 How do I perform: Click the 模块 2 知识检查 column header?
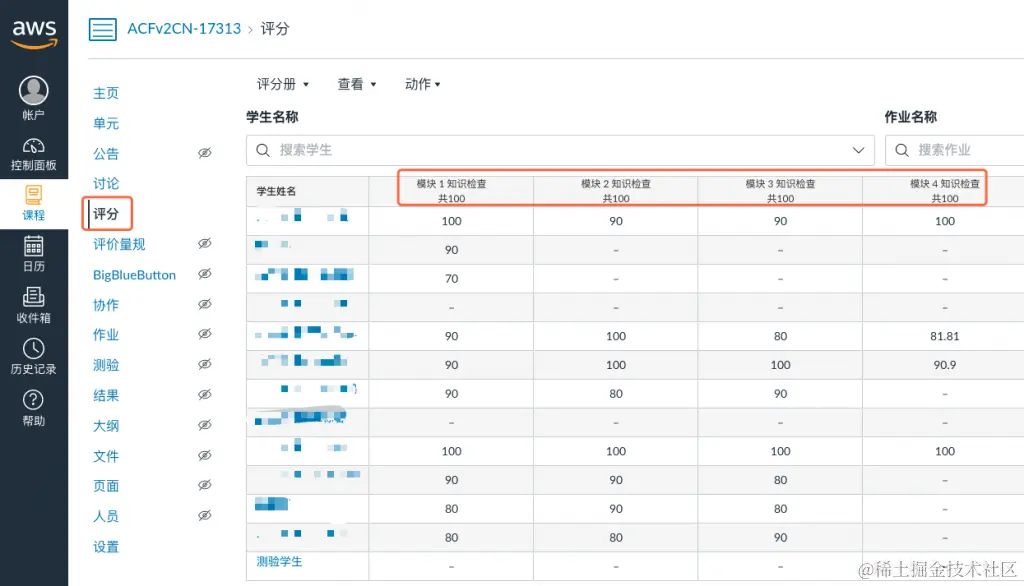point(616,191)
